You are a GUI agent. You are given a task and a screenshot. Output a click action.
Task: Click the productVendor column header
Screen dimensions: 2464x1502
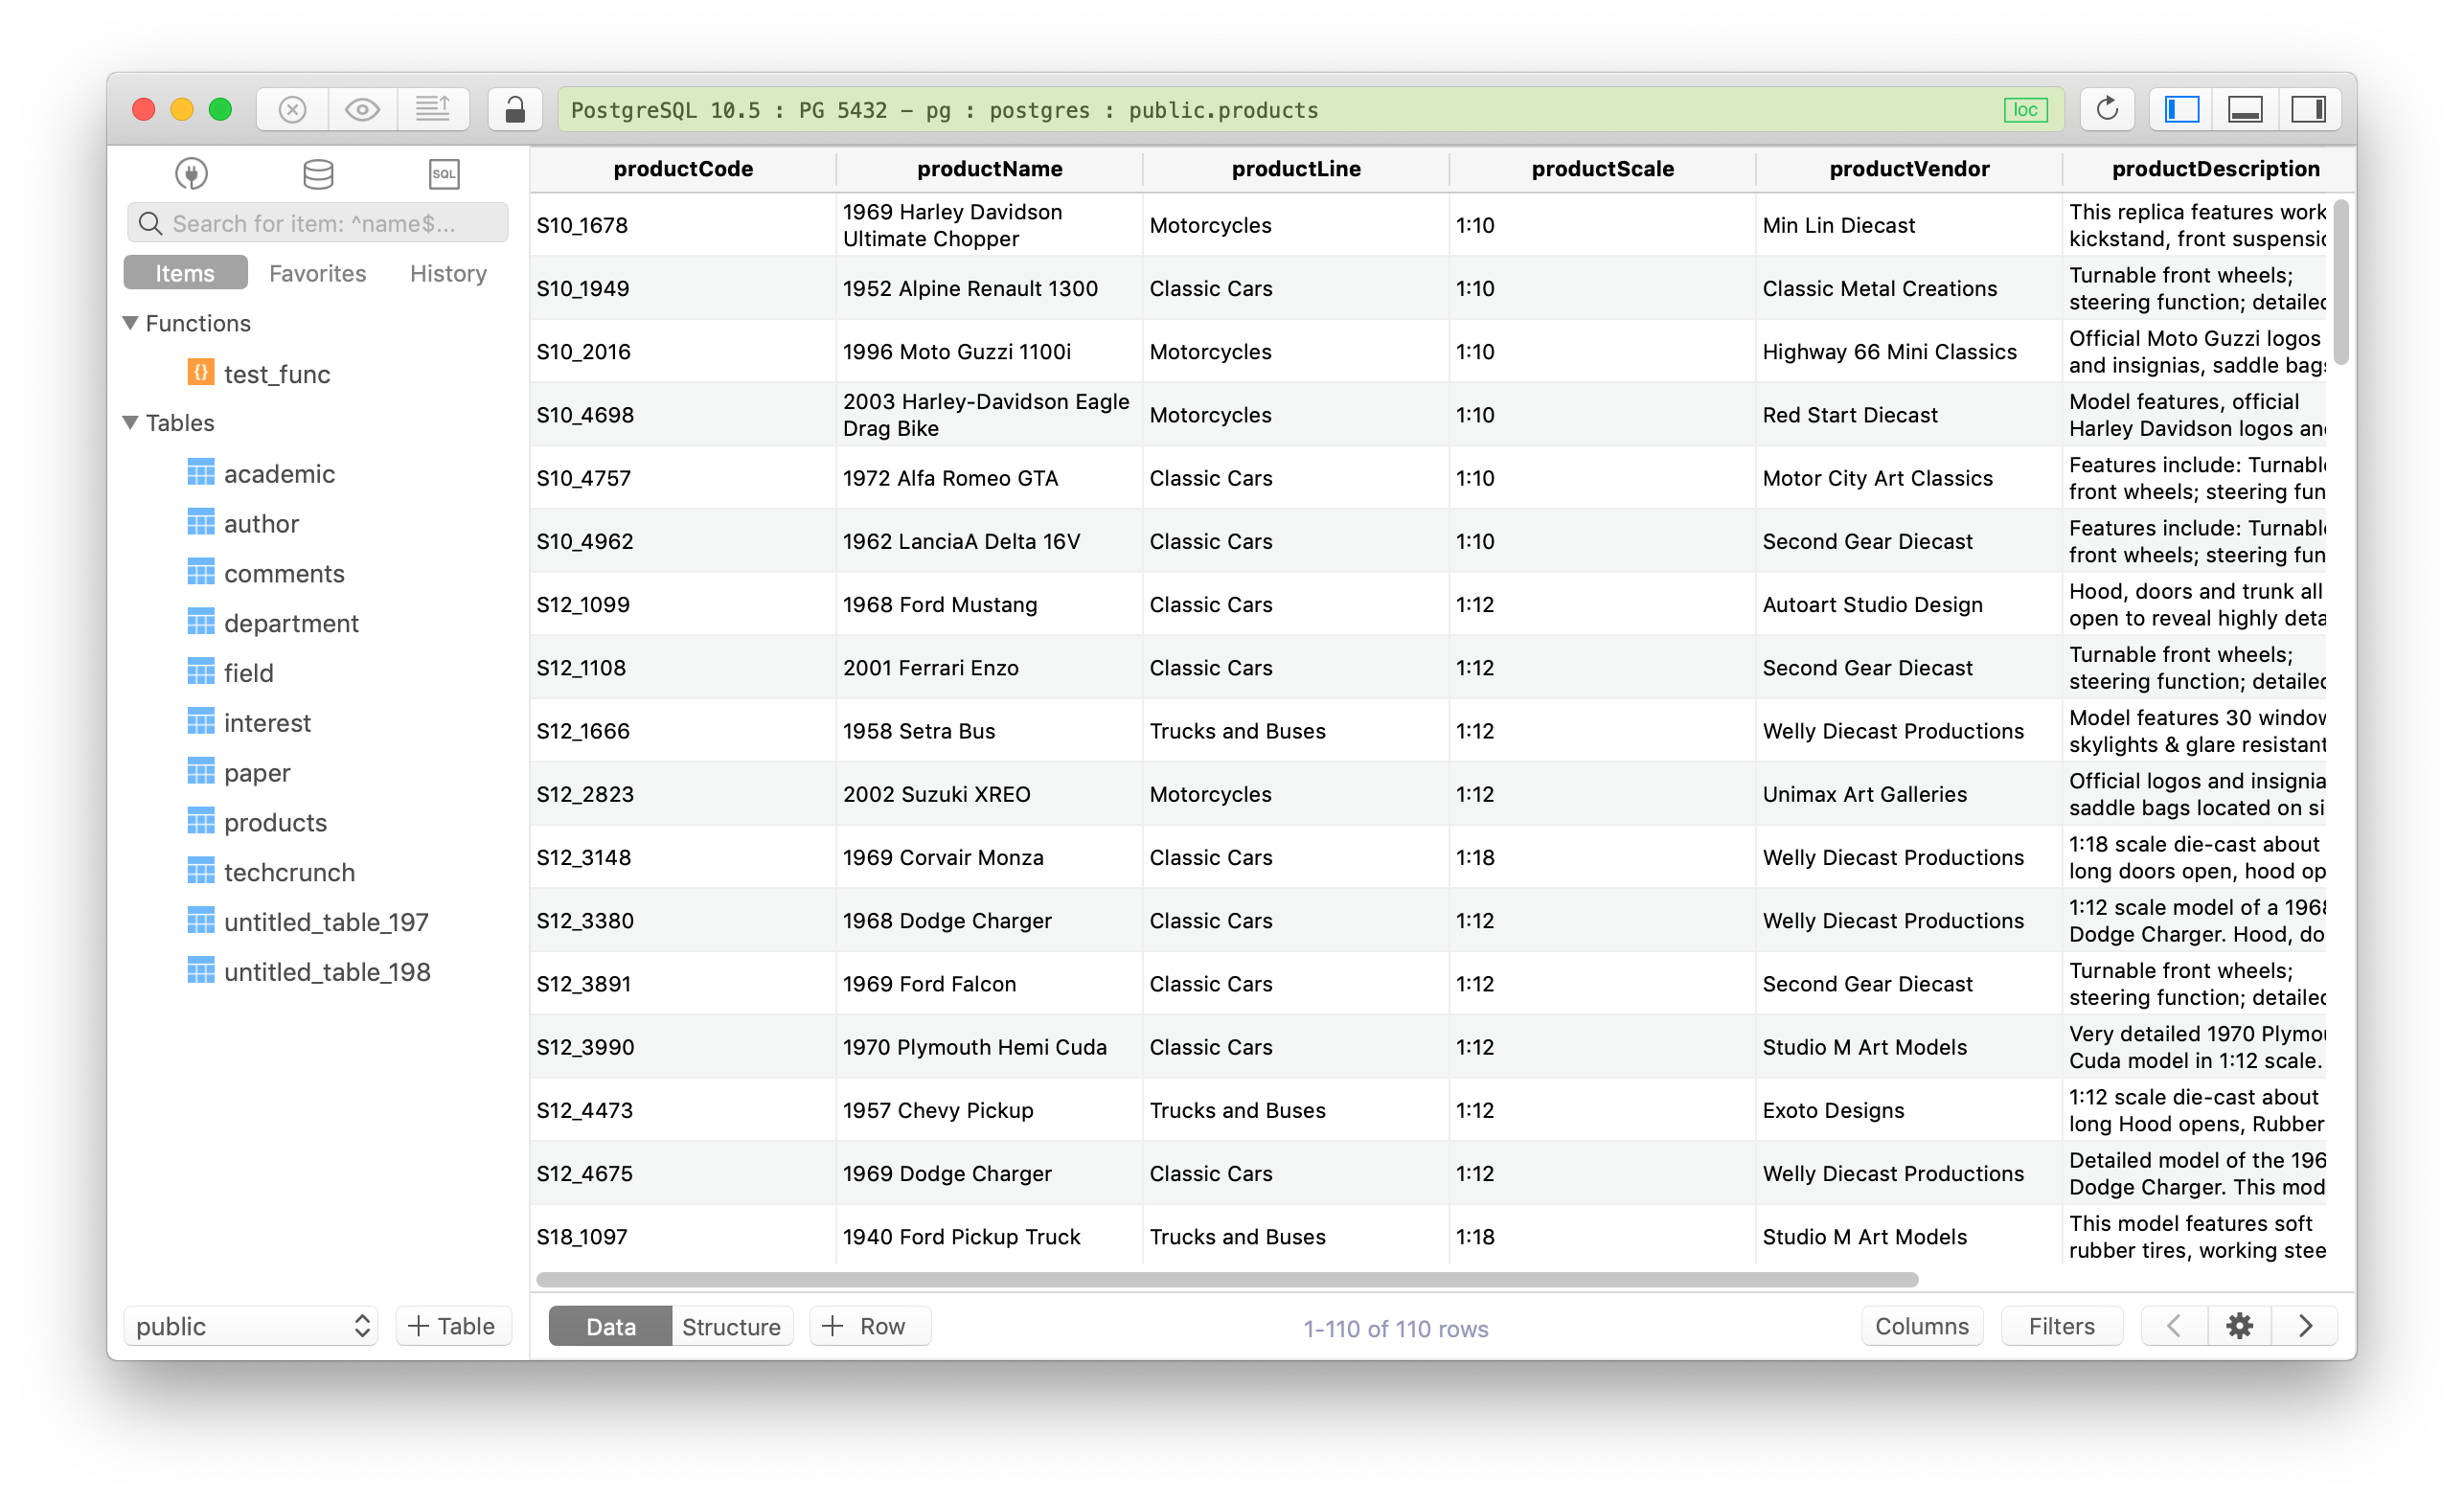coord(1909,169)
